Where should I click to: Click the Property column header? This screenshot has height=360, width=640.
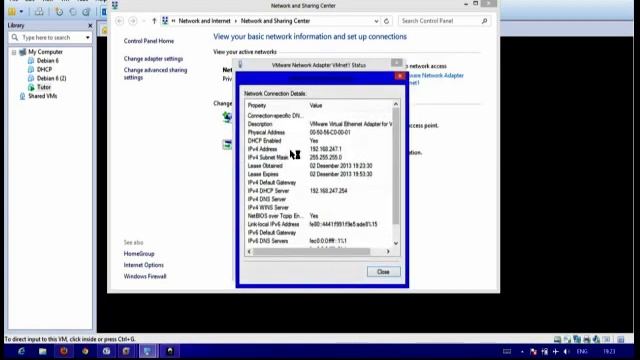click(257, 106)
